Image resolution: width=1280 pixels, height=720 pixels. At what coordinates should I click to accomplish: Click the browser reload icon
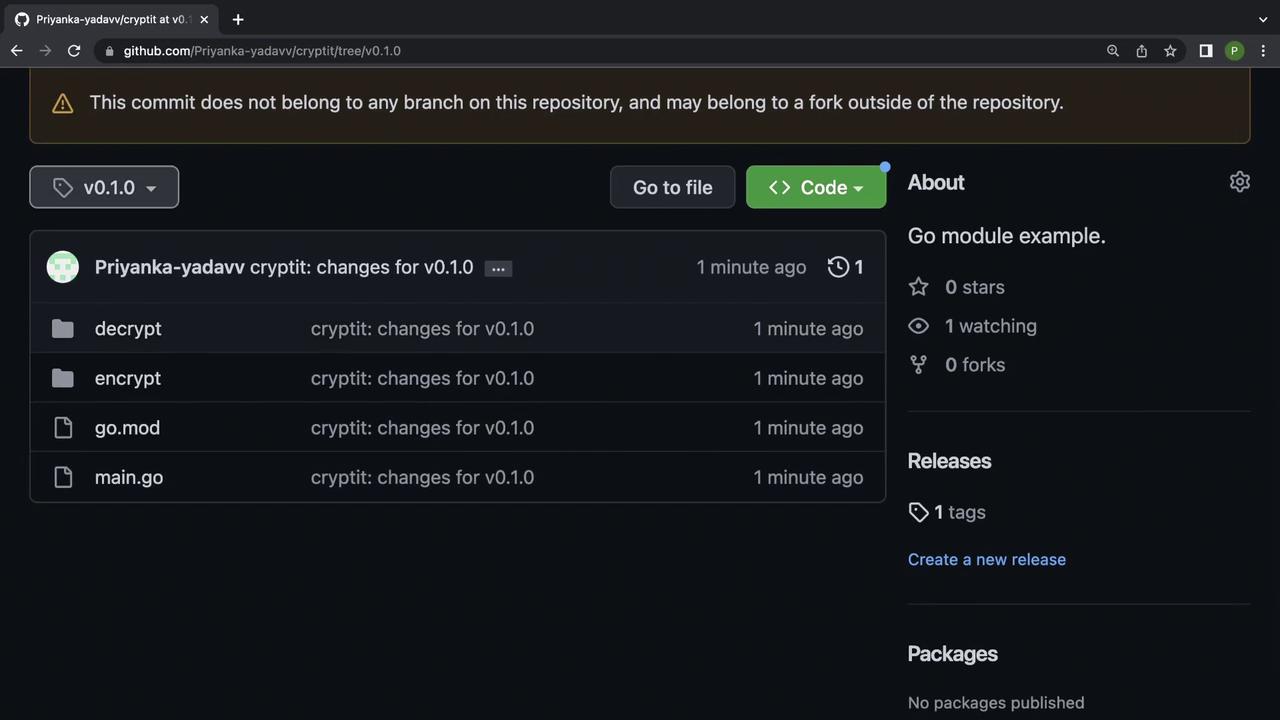(x=74, y=51)
